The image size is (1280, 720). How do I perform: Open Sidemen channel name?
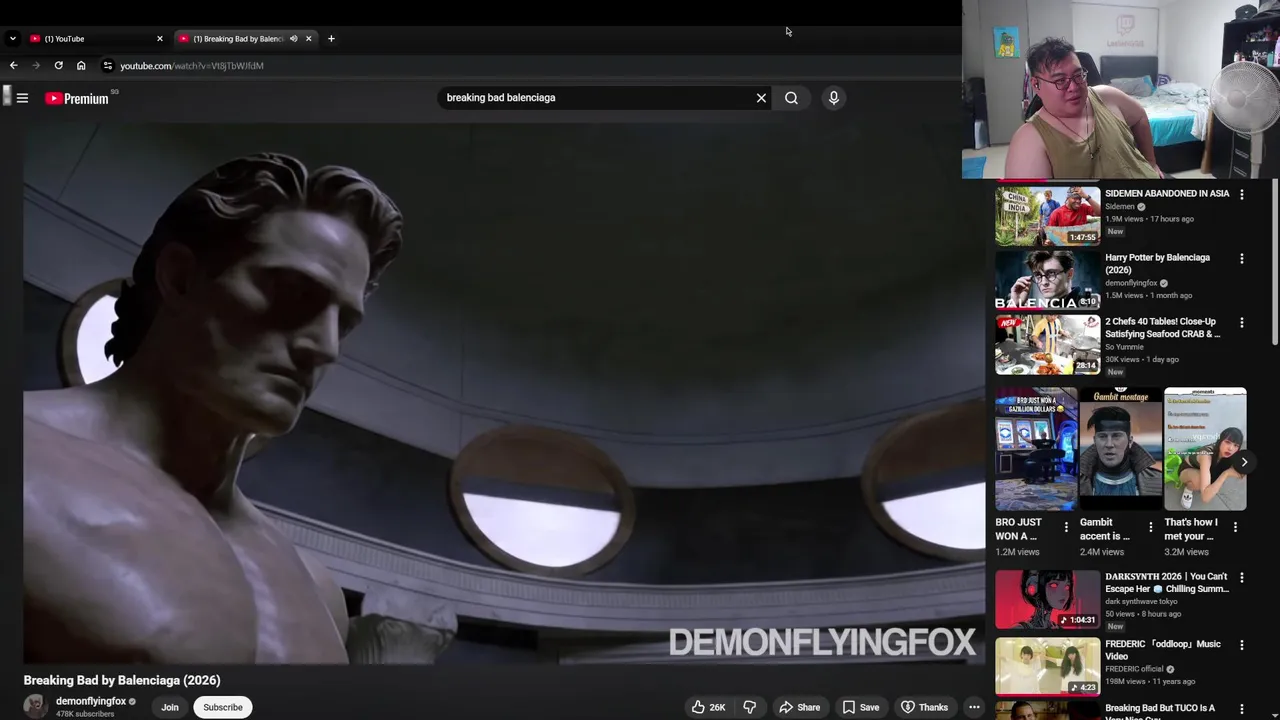coord(1120,207)
